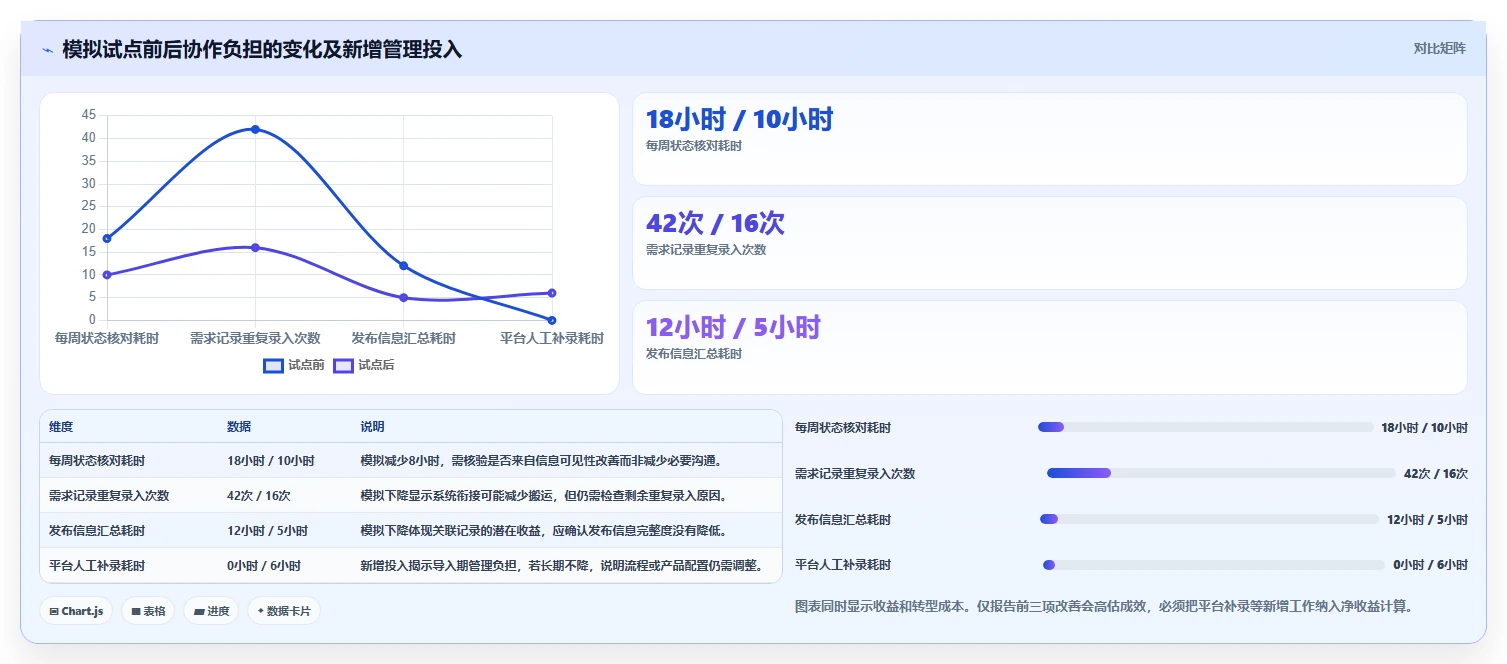
Task: Select the 数据卡片 tag chip
Action: (284, 611)
